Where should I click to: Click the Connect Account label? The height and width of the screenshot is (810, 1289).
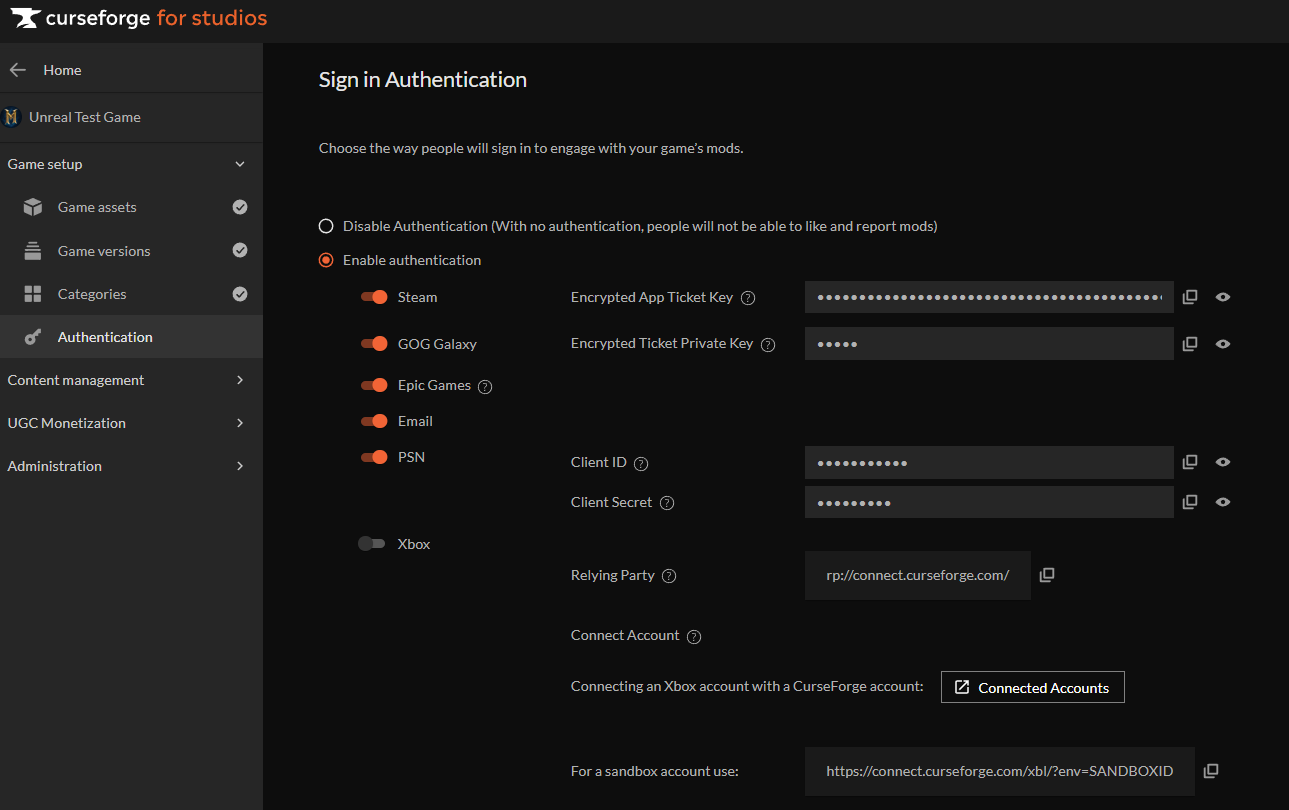pos(625,635)
